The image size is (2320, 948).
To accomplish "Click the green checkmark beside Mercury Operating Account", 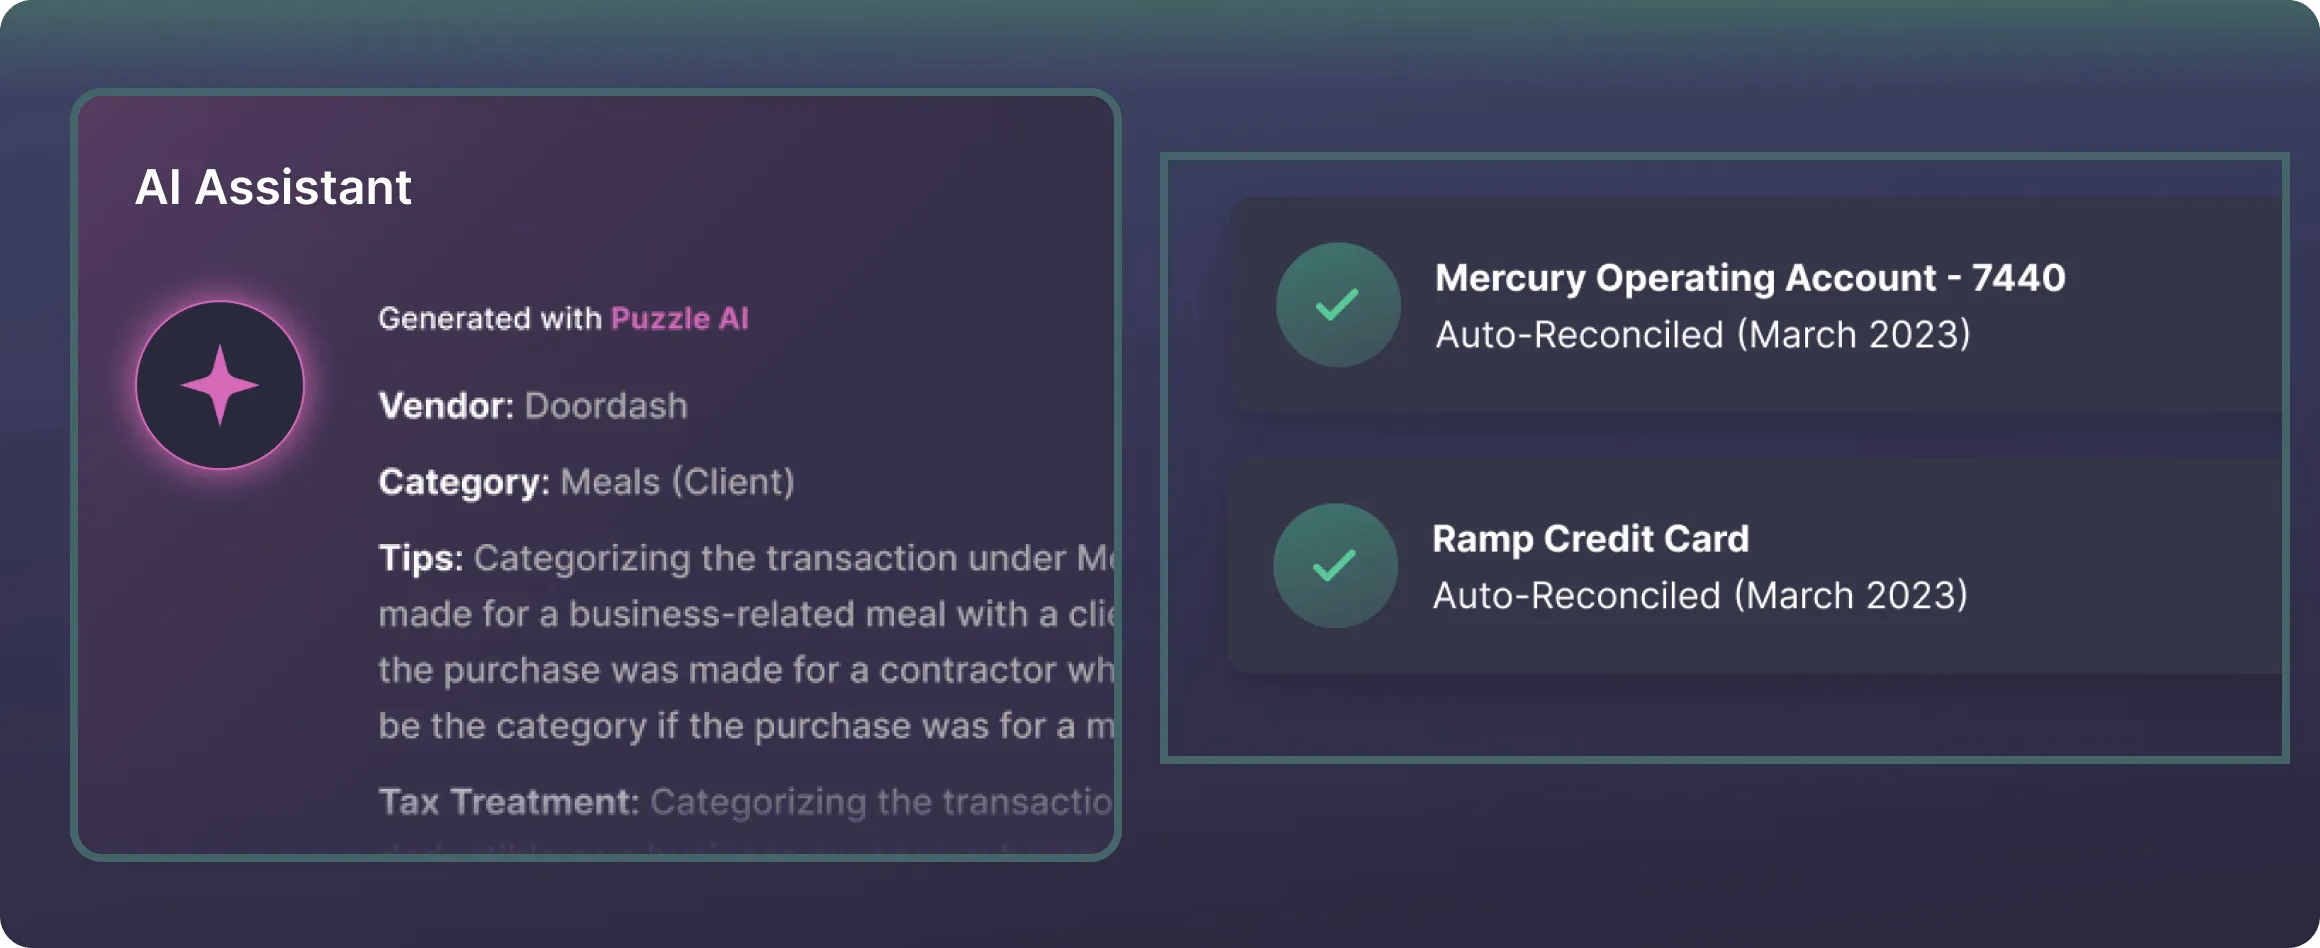I will 1337,304.
